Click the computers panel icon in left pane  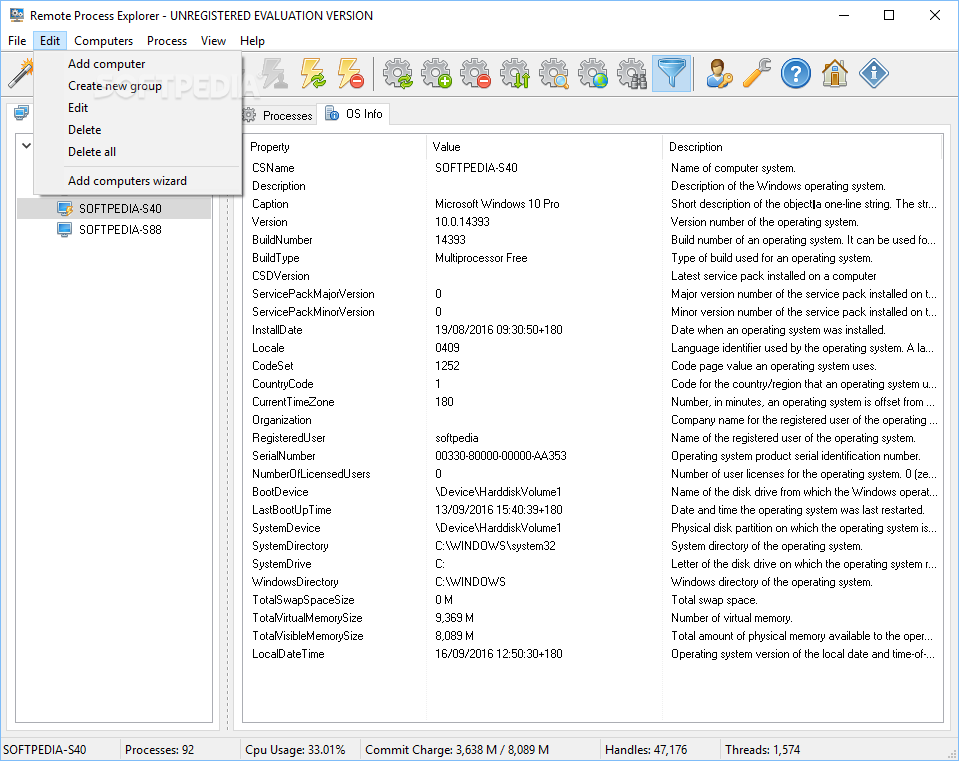21,113
